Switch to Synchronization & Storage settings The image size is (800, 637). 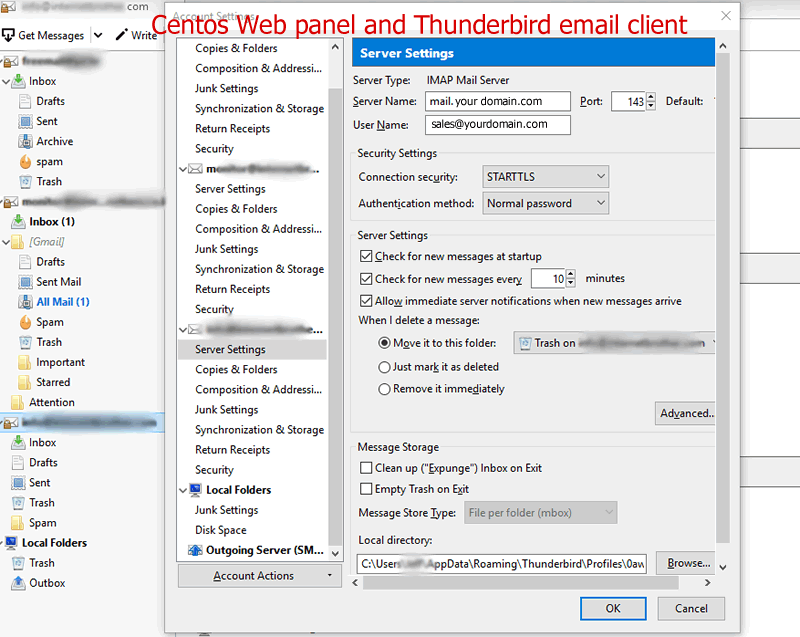coord(259,429)
